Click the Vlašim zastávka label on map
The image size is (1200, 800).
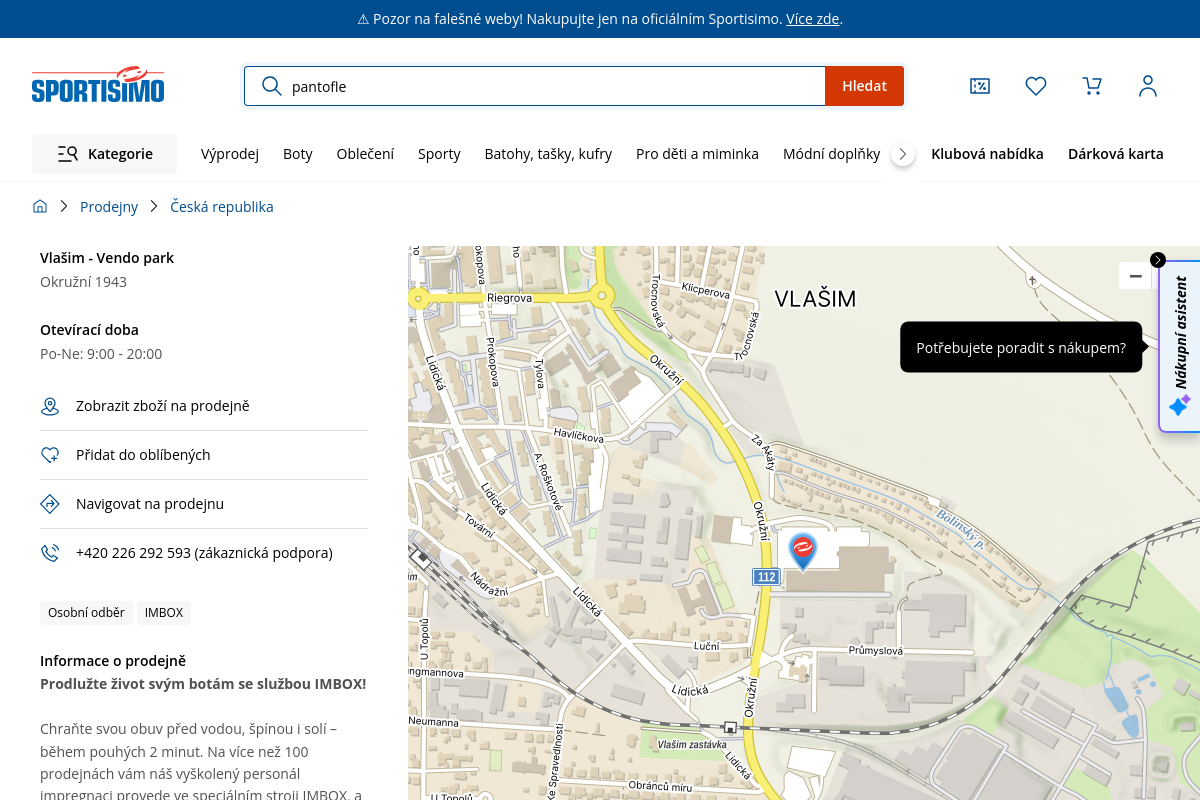[x=692, y=745]
